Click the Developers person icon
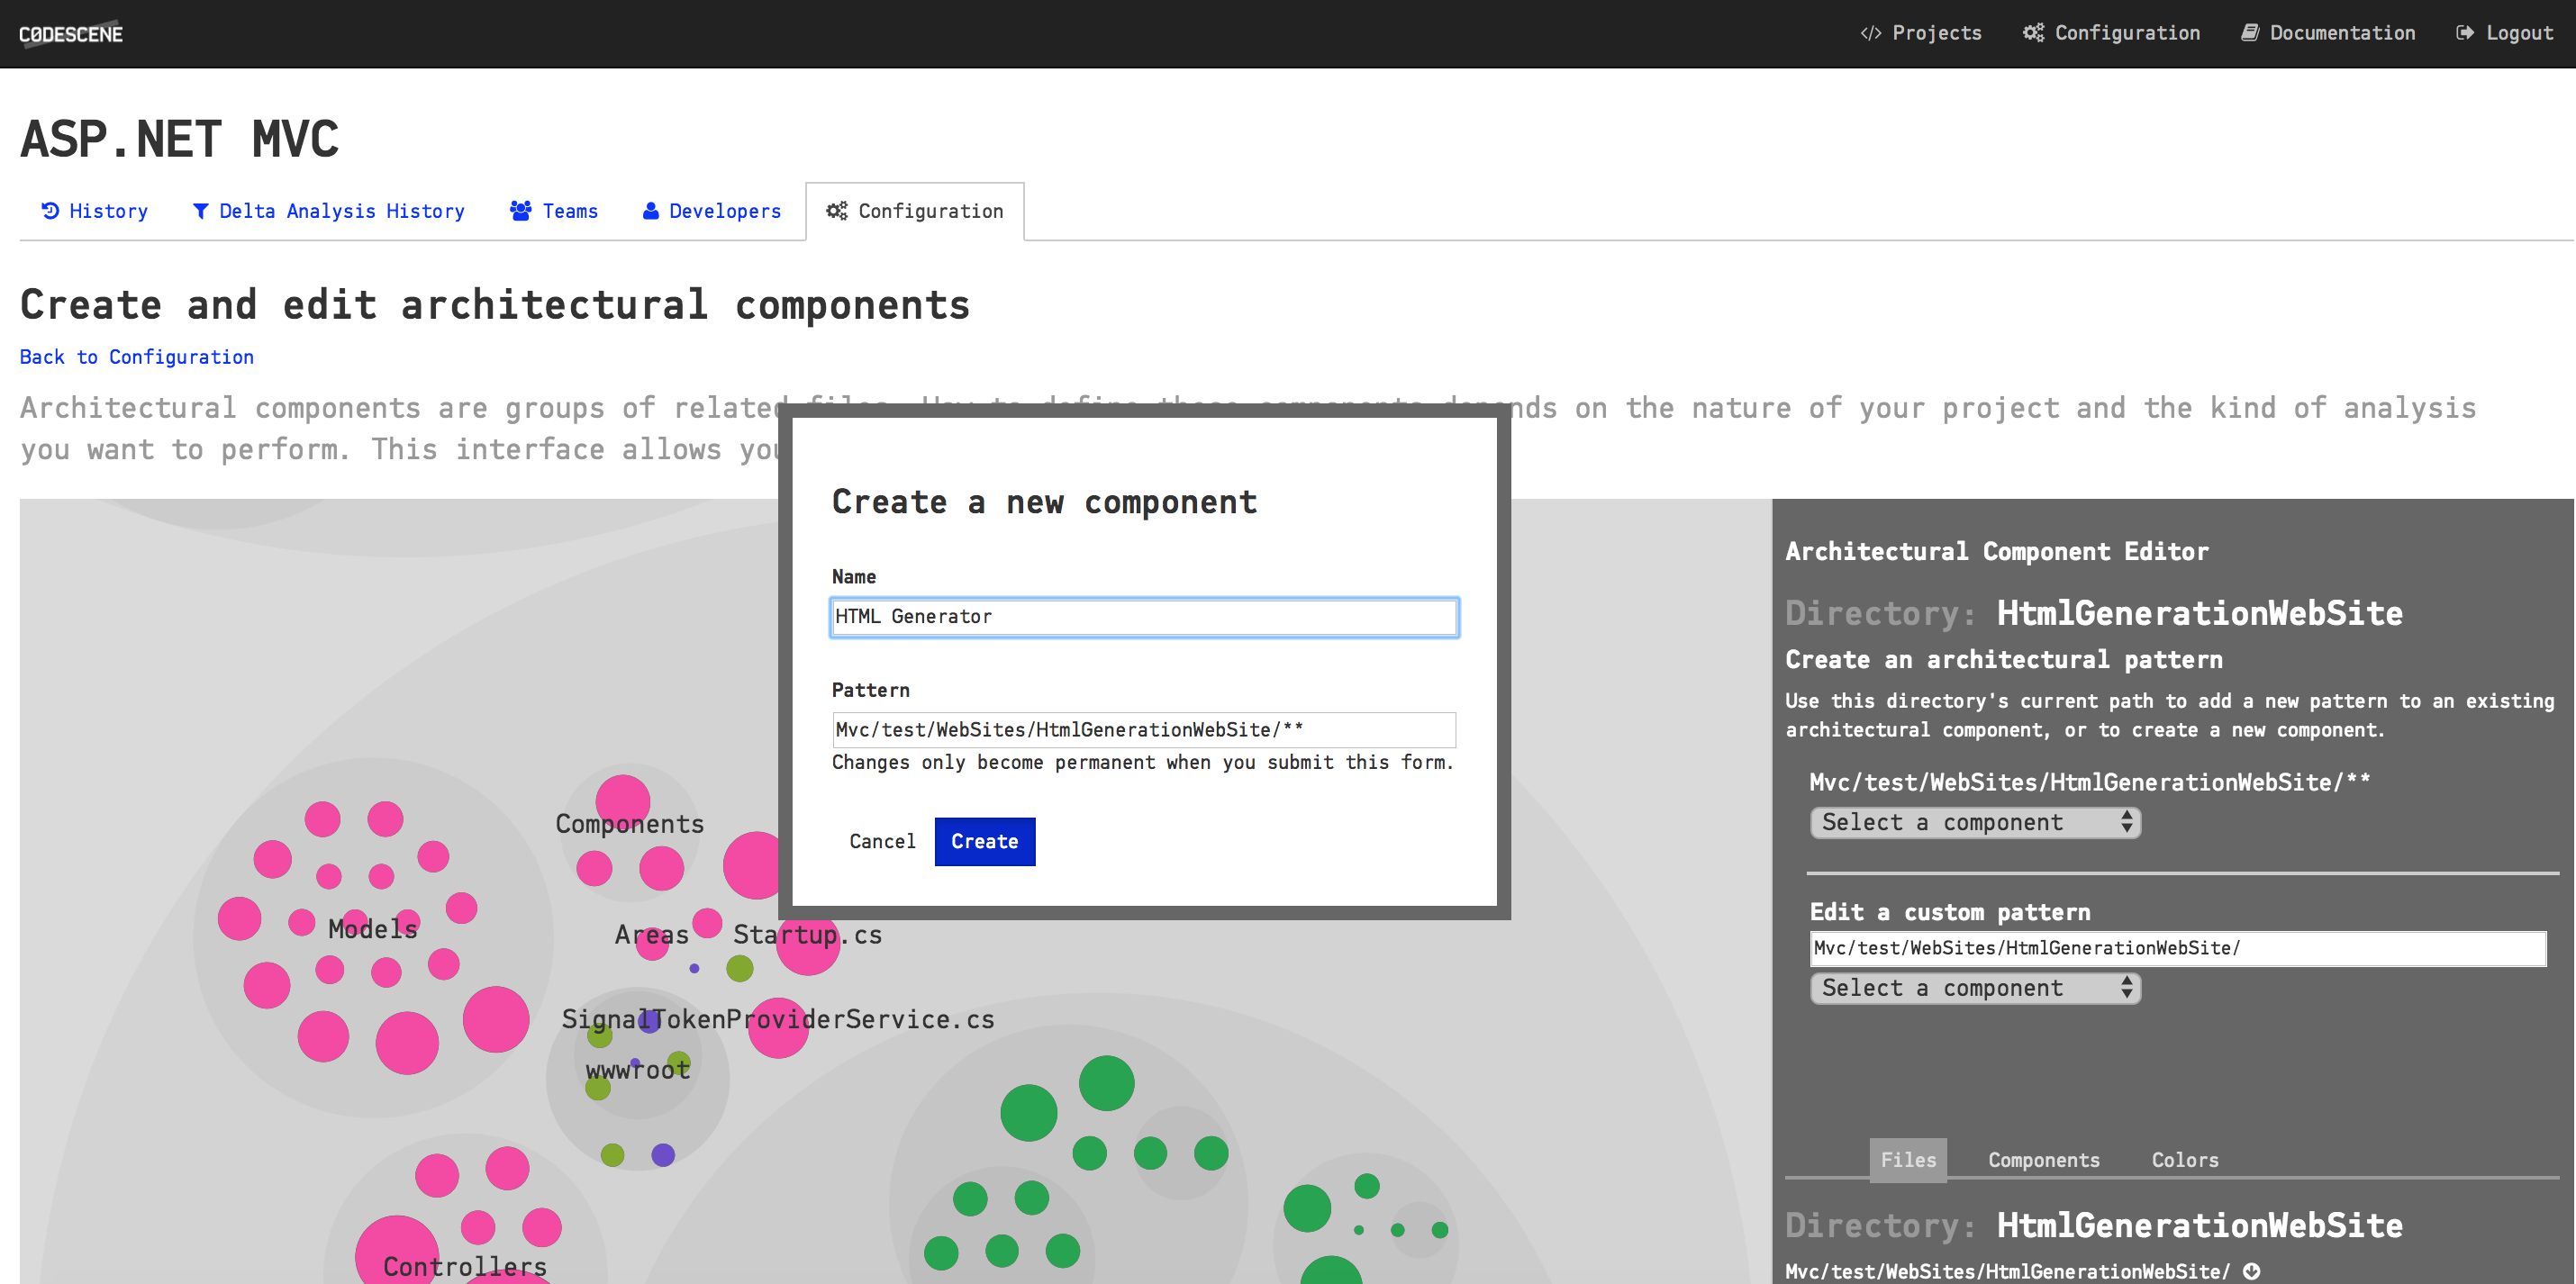Image resolution: width=2576 pixels, height=1284 pixels. (x=651, y=211)
